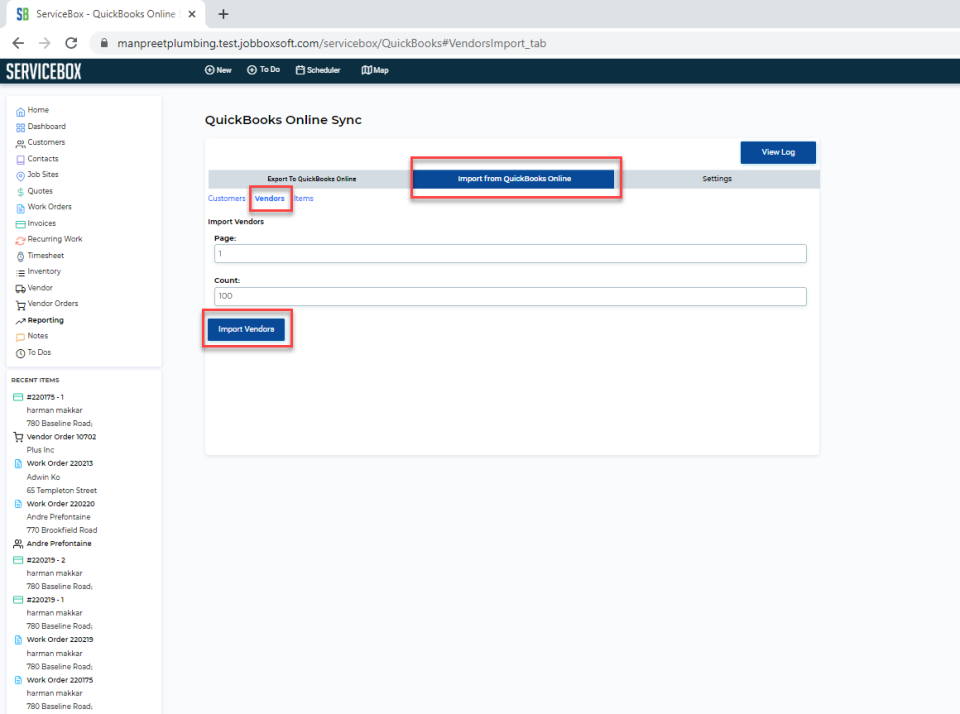Image resolution: width=960 pixels, height=714 pixels.
Task: Click the Vendor truck icon
Action: (20, 289)
